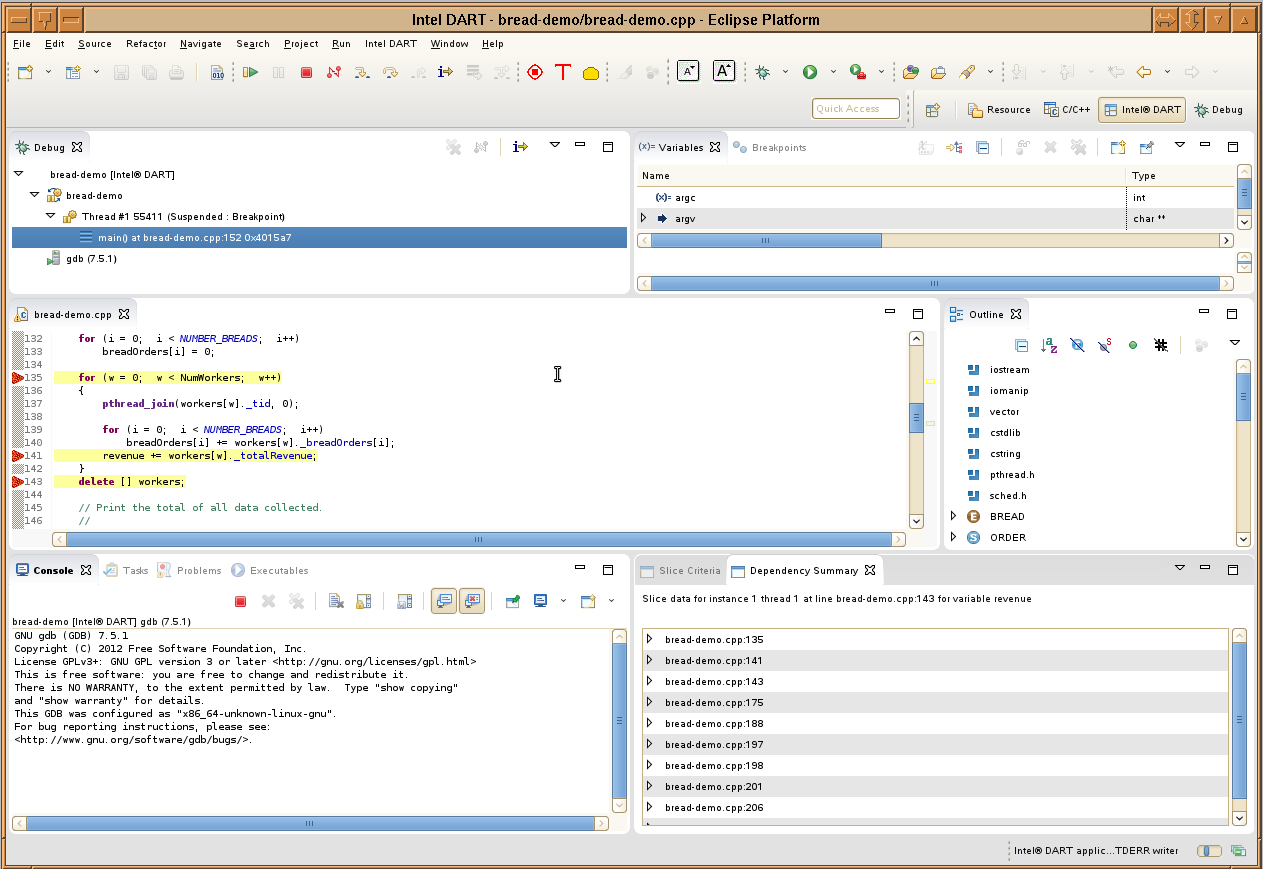Click the green Resume button in toolbar

(x=250, y=72)
